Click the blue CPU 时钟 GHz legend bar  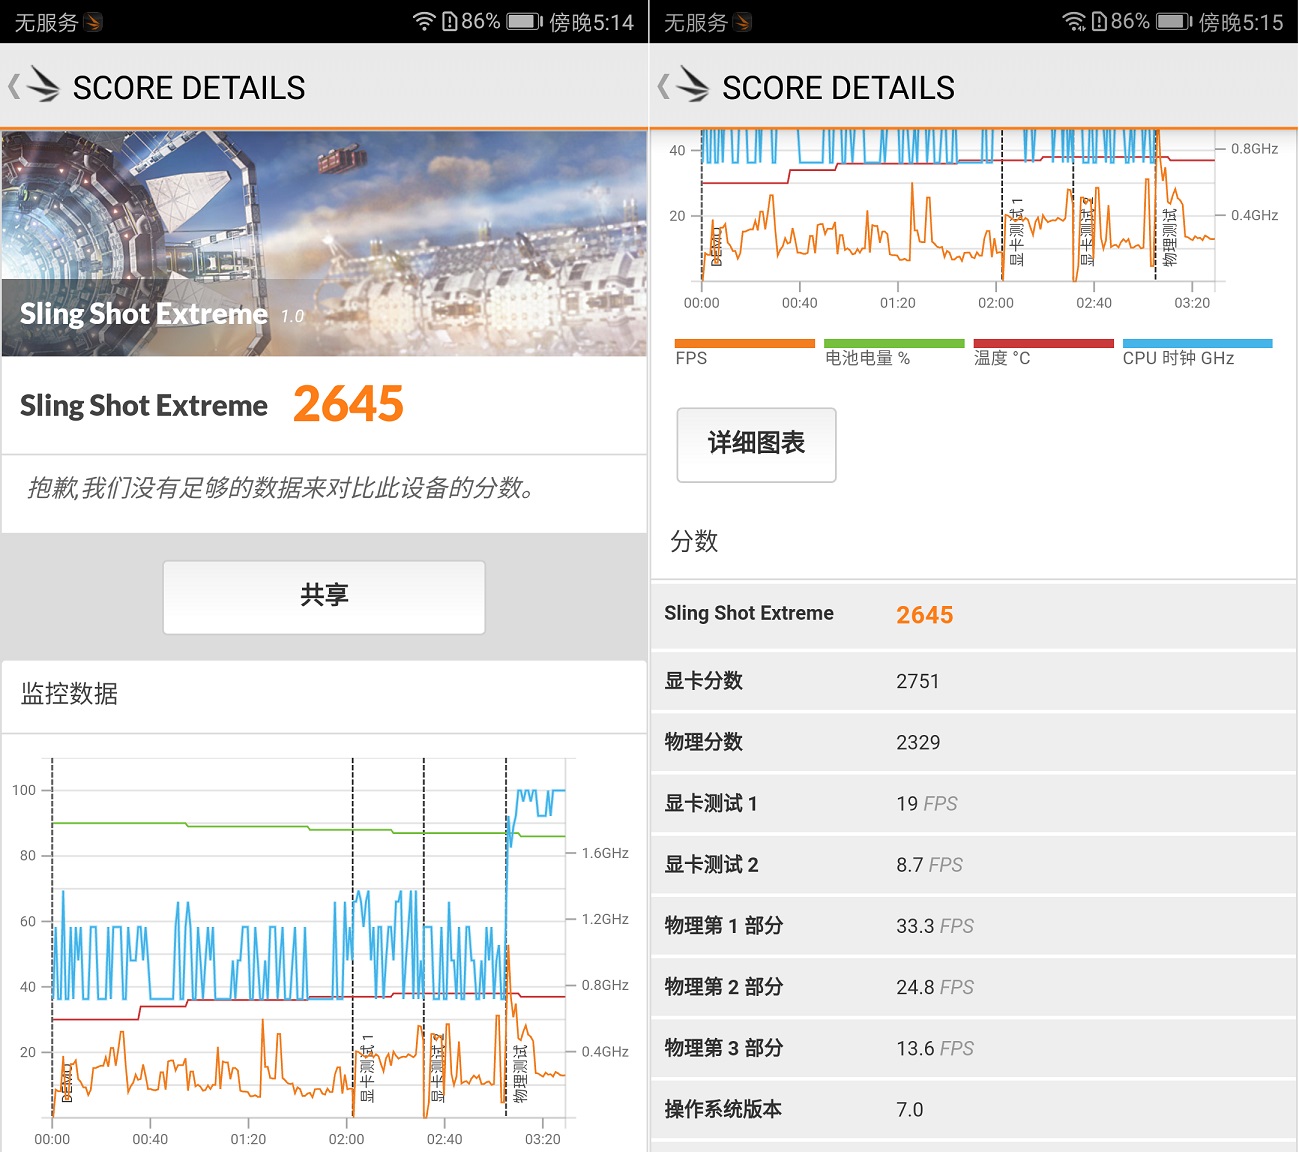pyautogui.click(x=1197, y=344)
